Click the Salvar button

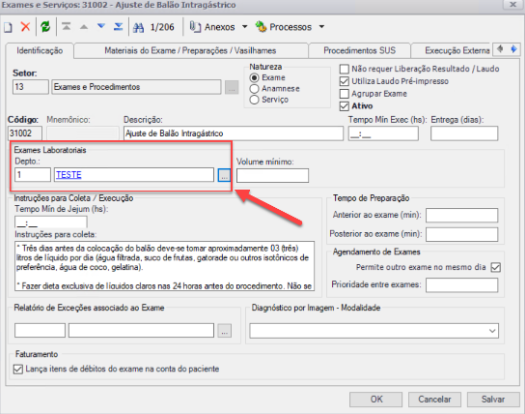(493, 400)
